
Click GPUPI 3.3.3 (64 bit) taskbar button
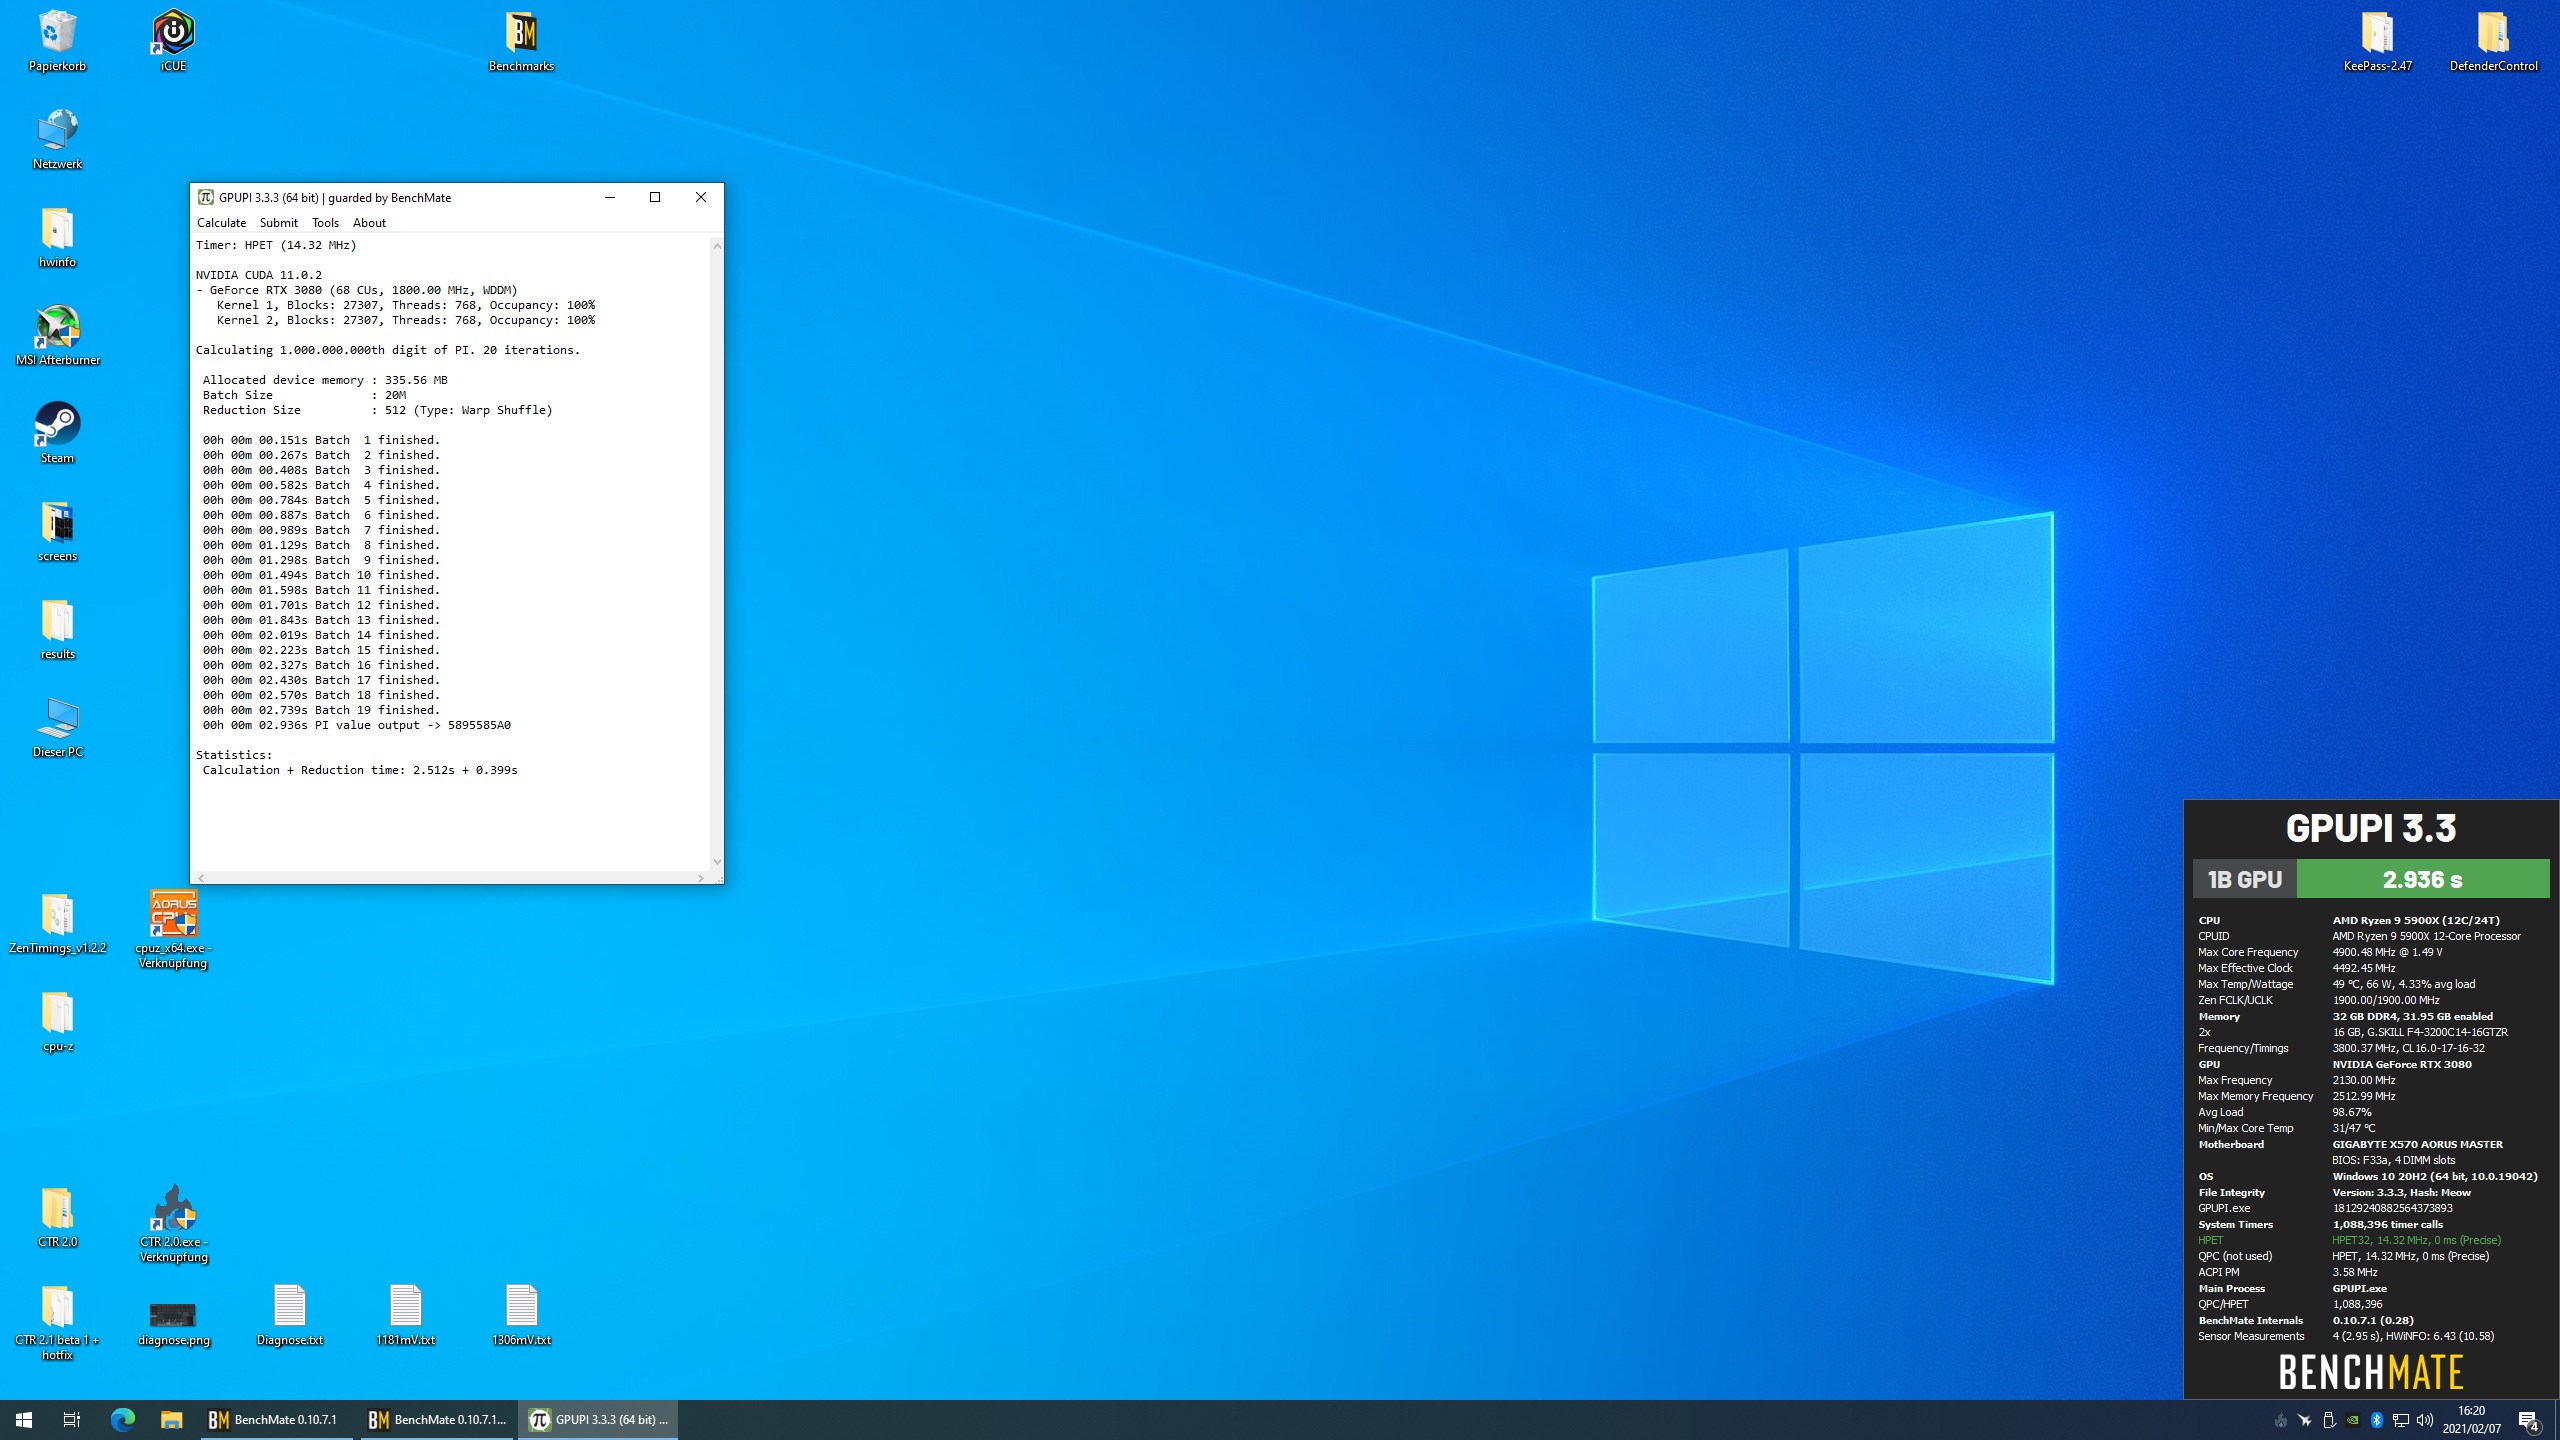point(598,1420)
